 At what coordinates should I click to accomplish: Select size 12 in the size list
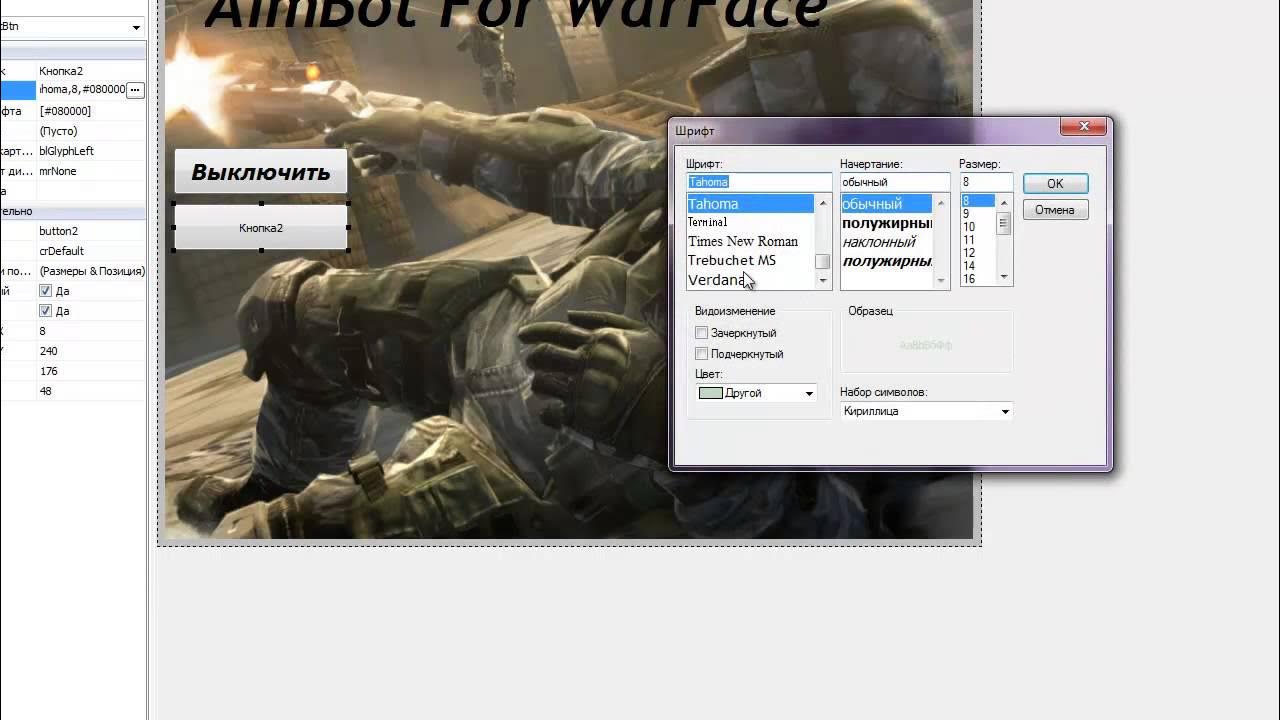[x=977, y=253]
